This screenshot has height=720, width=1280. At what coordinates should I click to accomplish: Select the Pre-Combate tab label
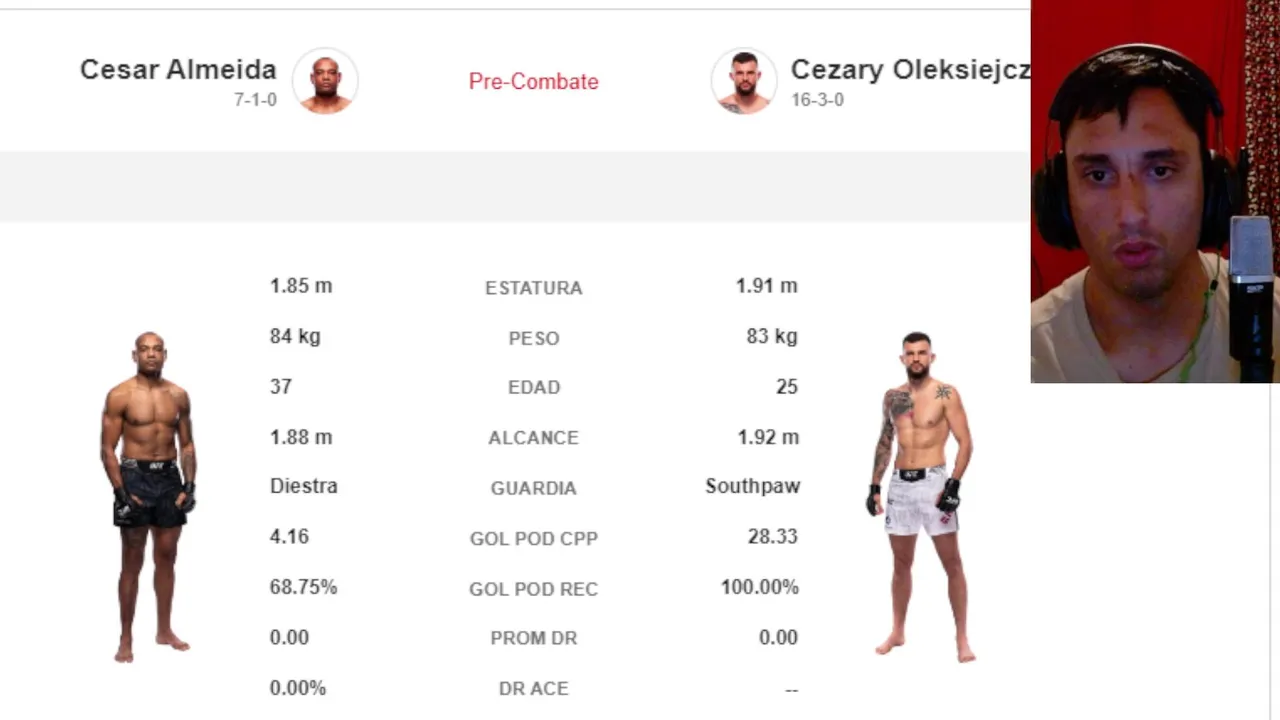click(533, 82)
